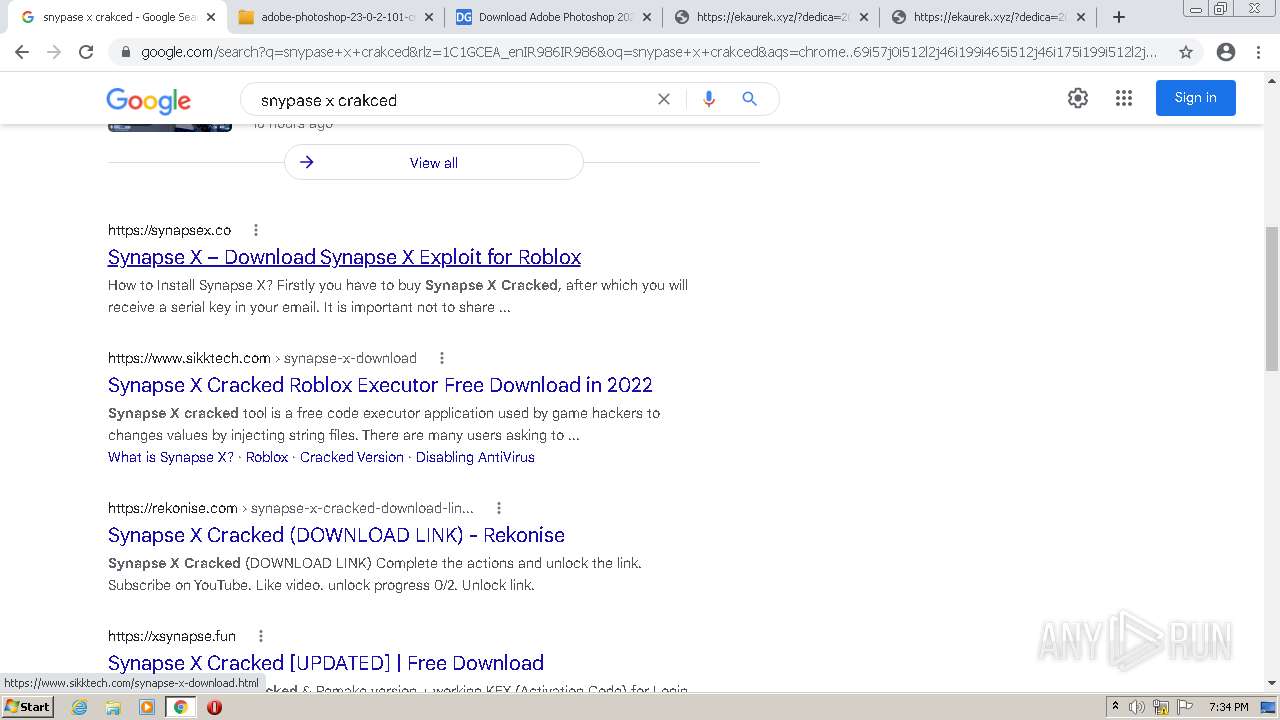The image size is (1280, 720).
Task: Open more options for xsynapse.fun result
Action: 261,636
